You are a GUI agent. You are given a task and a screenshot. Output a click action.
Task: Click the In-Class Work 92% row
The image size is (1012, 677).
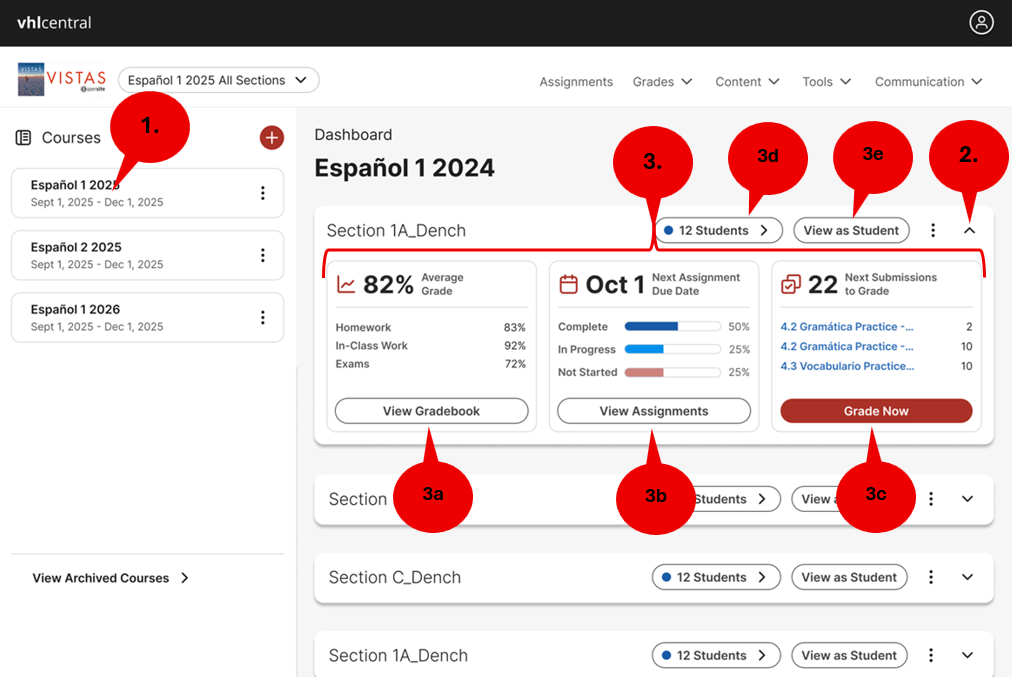(x=430, y=345)
